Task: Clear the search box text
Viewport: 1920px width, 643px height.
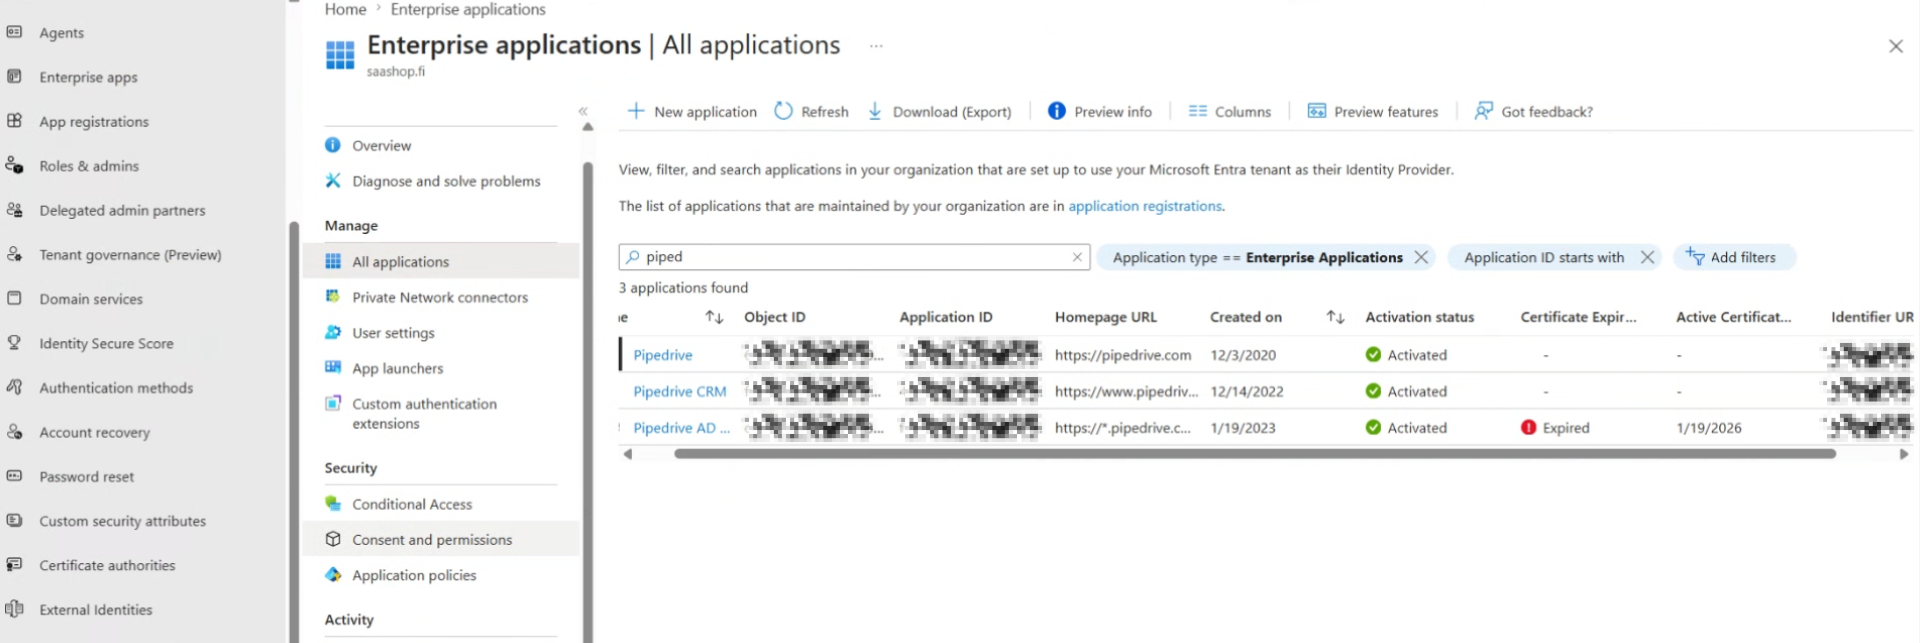Action: tap(1077, 257)
